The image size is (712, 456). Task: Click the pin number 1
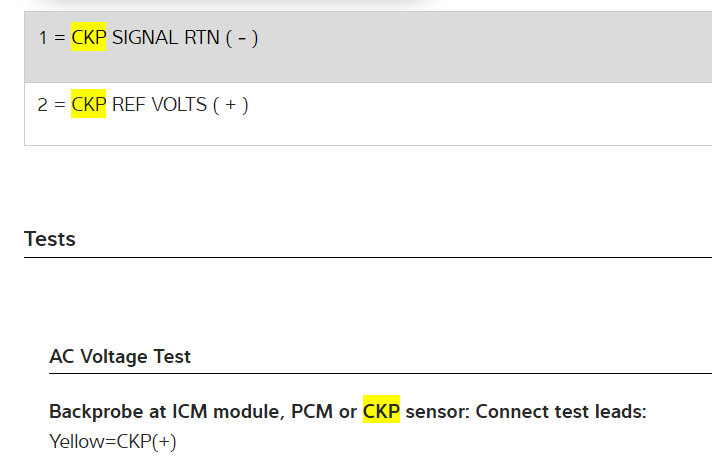click(x=43, y=38)
